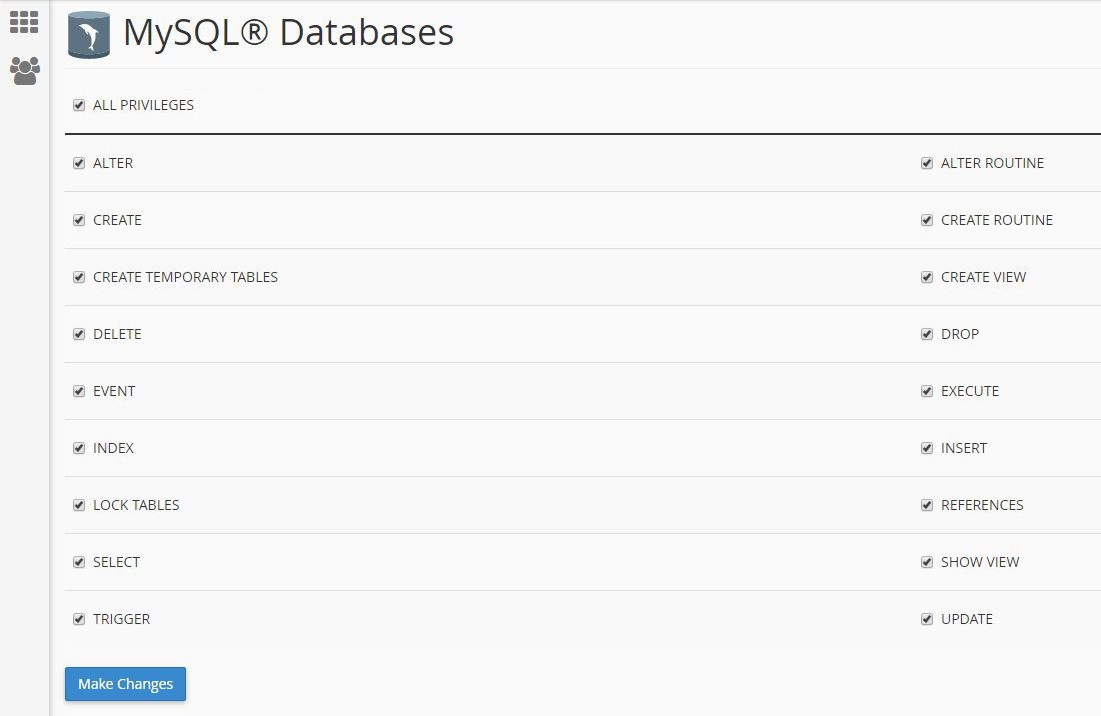Disable the DELETE privilege checkbox
The image size is (1101, 716).
pos(79,334)
